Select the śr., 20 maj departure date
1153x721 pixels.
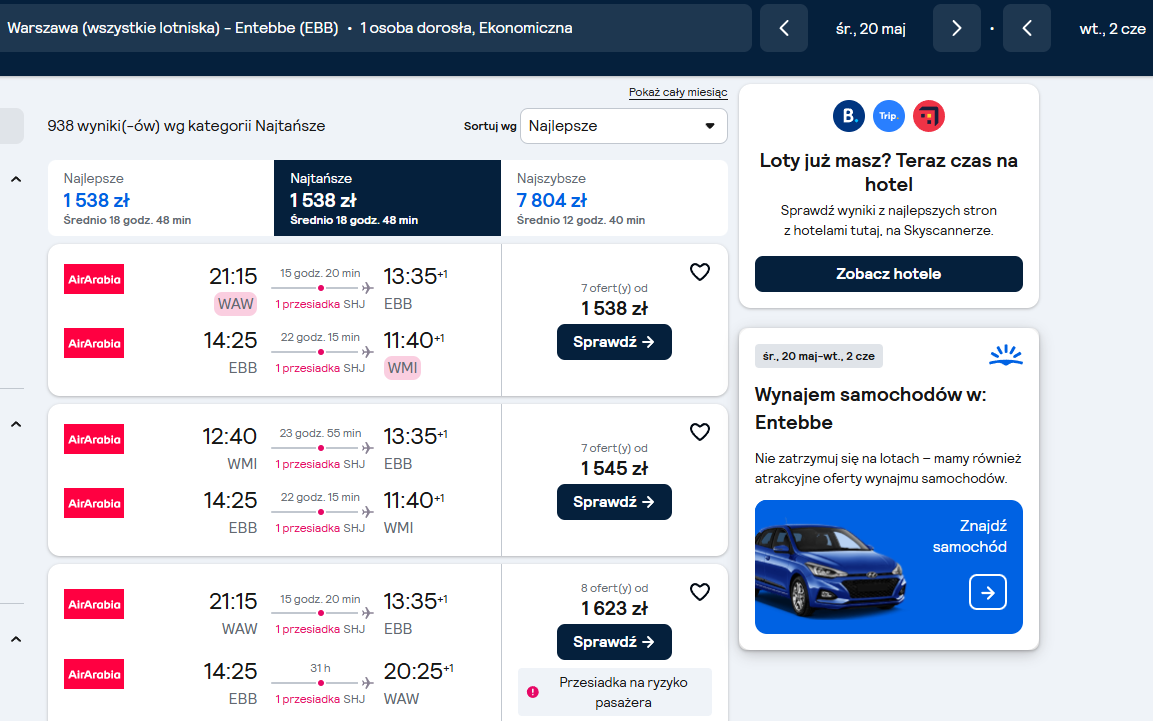coord(871,29)
